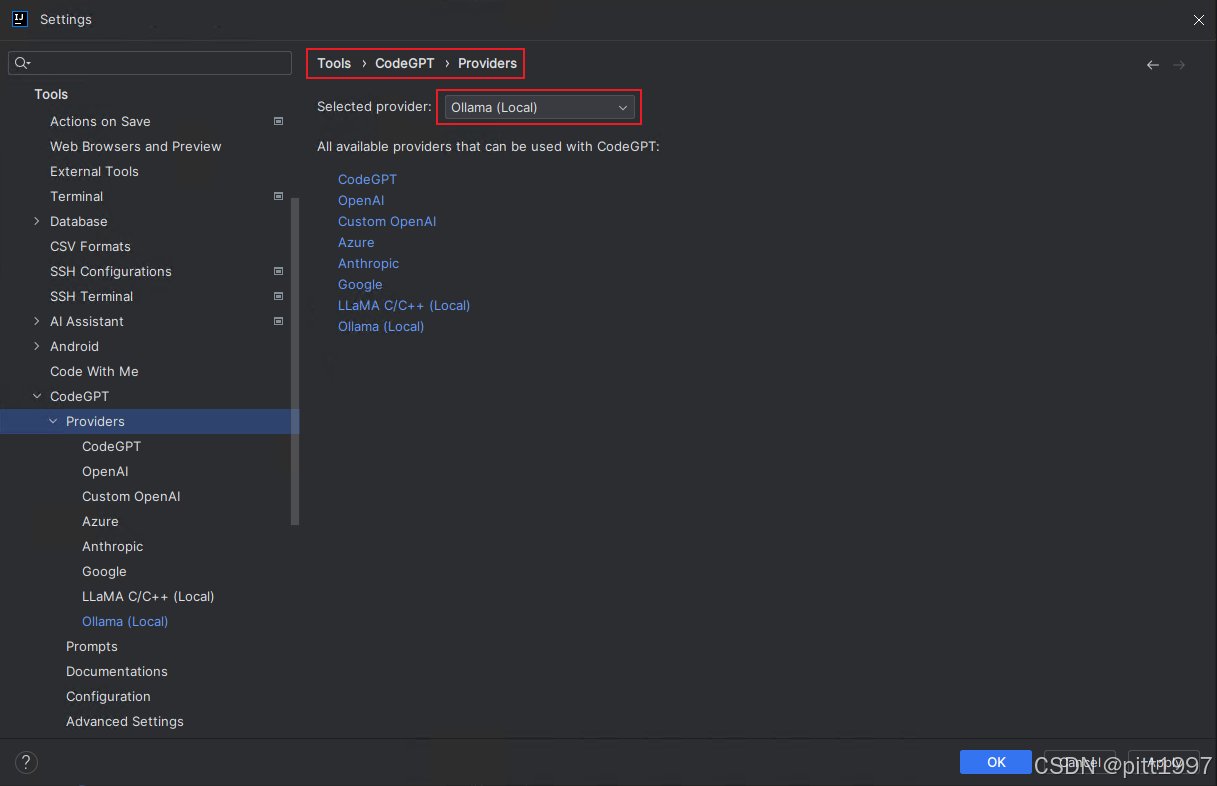Image resolution: width=1217 pixels, height=786 pixels.
Task: Click the Settings app icon in title bar
Action: coord(20,19)
